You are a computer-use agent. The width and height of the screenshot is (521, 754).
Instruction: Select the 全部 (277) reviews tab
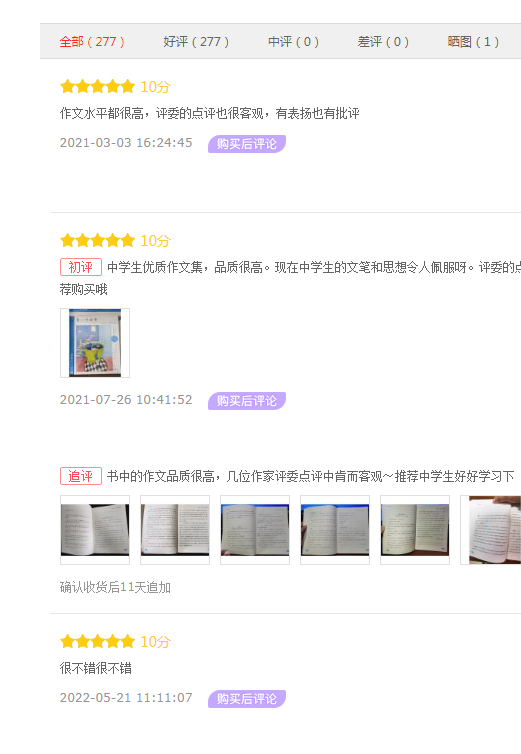click(92, 42)
